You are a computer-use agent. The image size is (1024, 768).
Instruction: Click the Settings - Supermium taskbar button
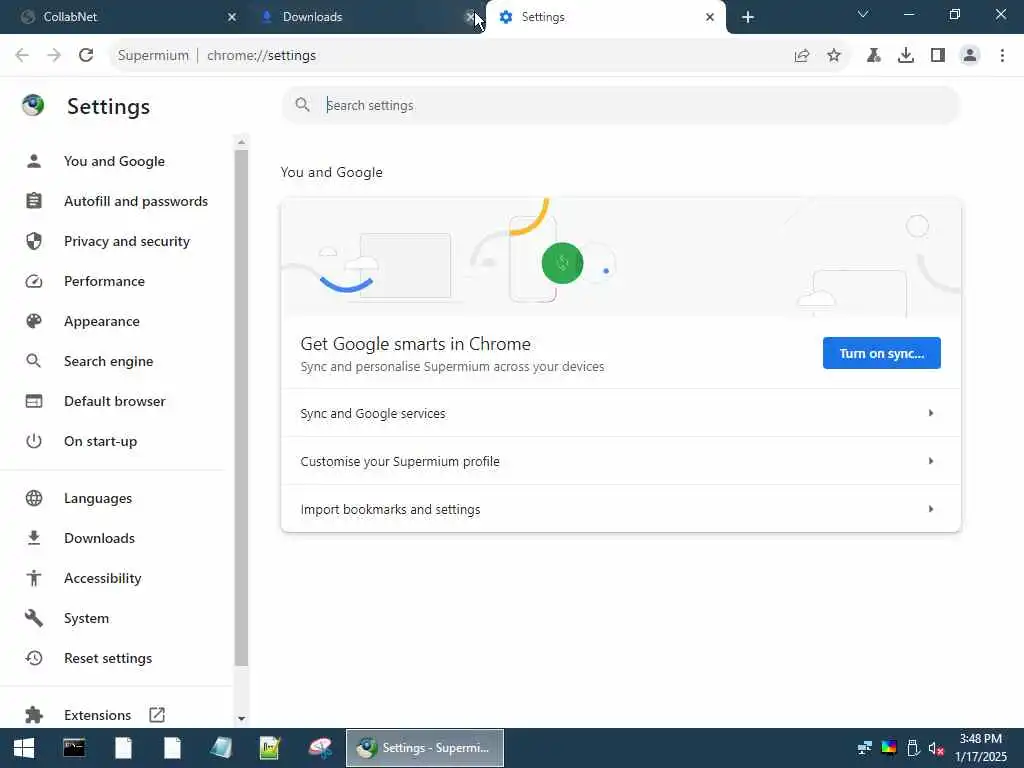coord(424,748)
